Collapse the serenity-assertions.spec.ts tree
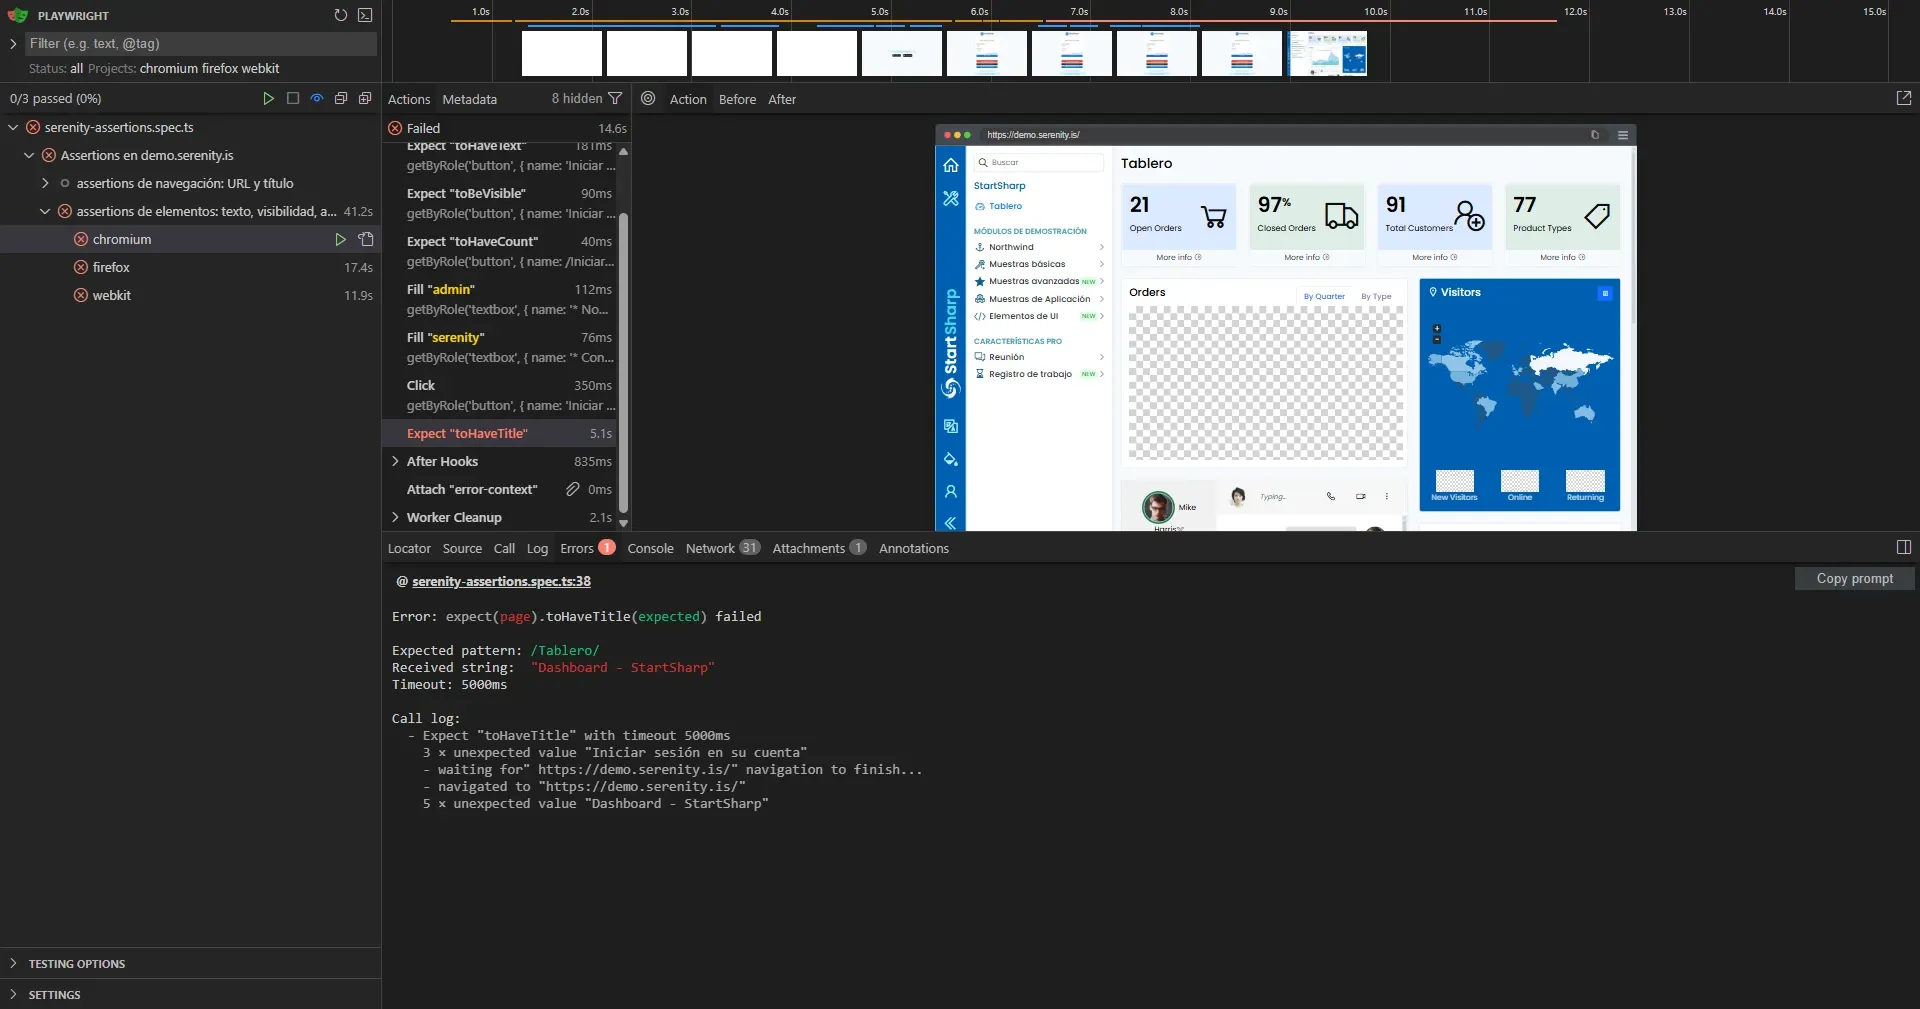The height and width of the screenshot is (1009, 1920). point(12,127)
